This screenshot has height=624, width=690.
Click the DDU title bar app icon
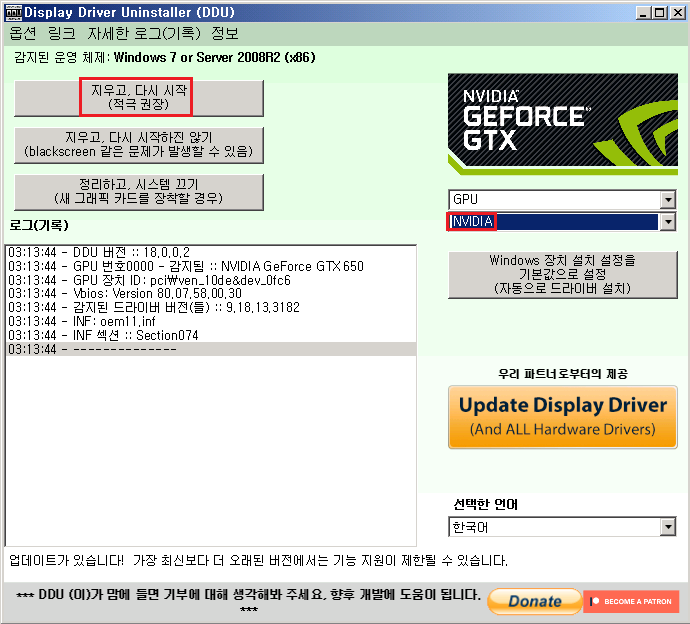13,13
